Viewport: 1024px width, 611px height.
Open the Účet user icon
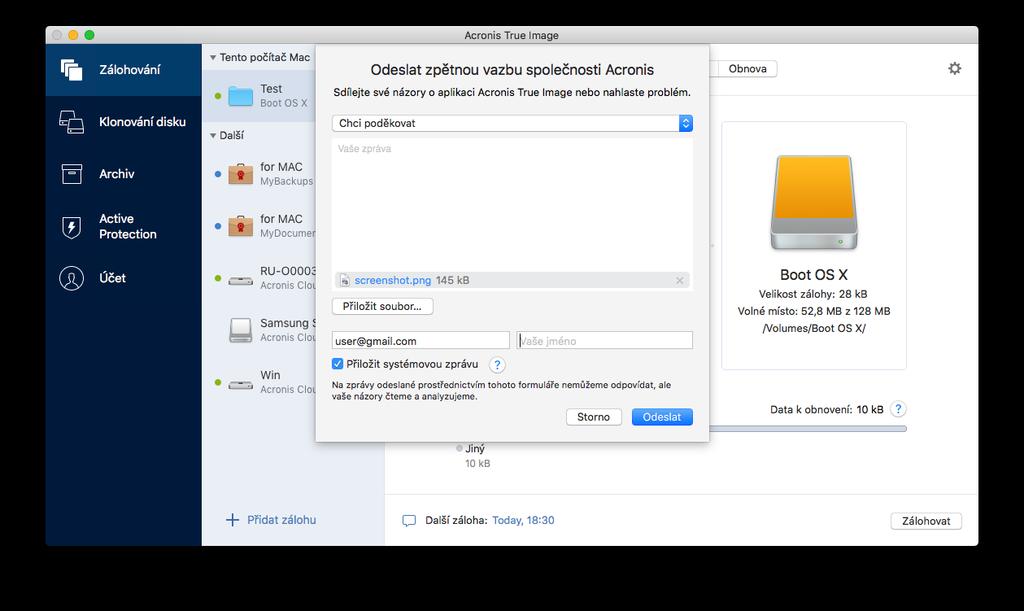[71, 278]
